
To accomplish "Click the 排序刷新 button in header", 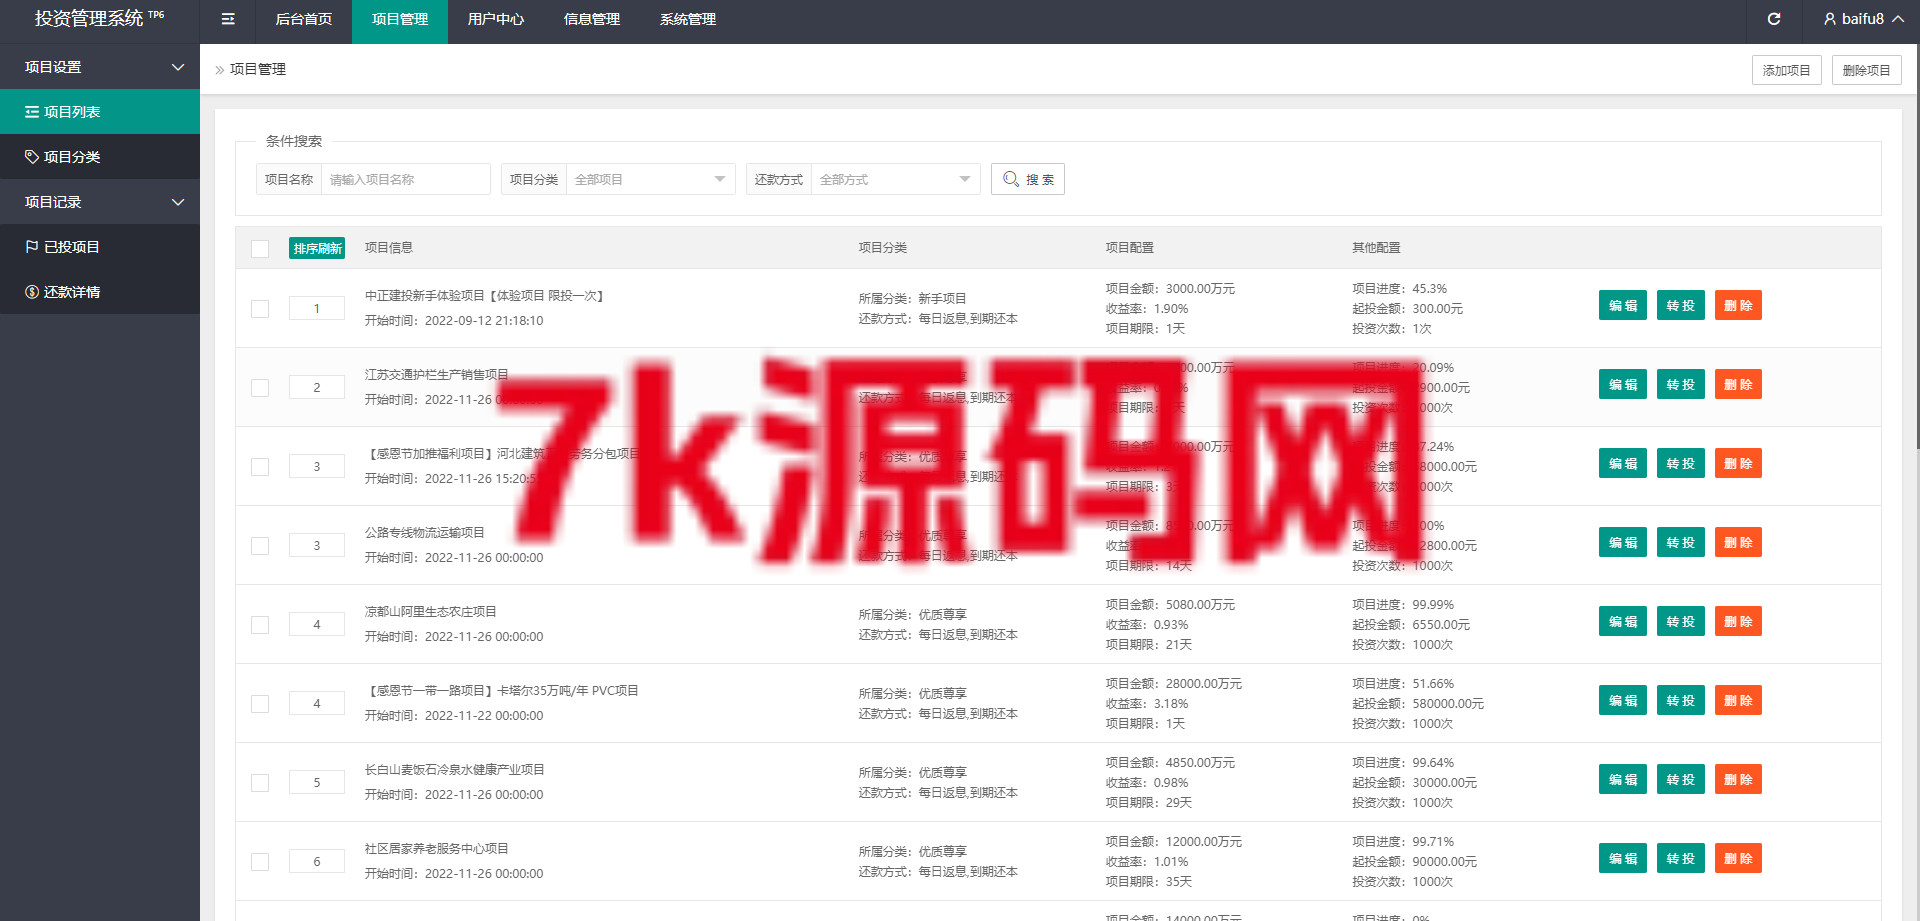I will [x=317, y=248].
